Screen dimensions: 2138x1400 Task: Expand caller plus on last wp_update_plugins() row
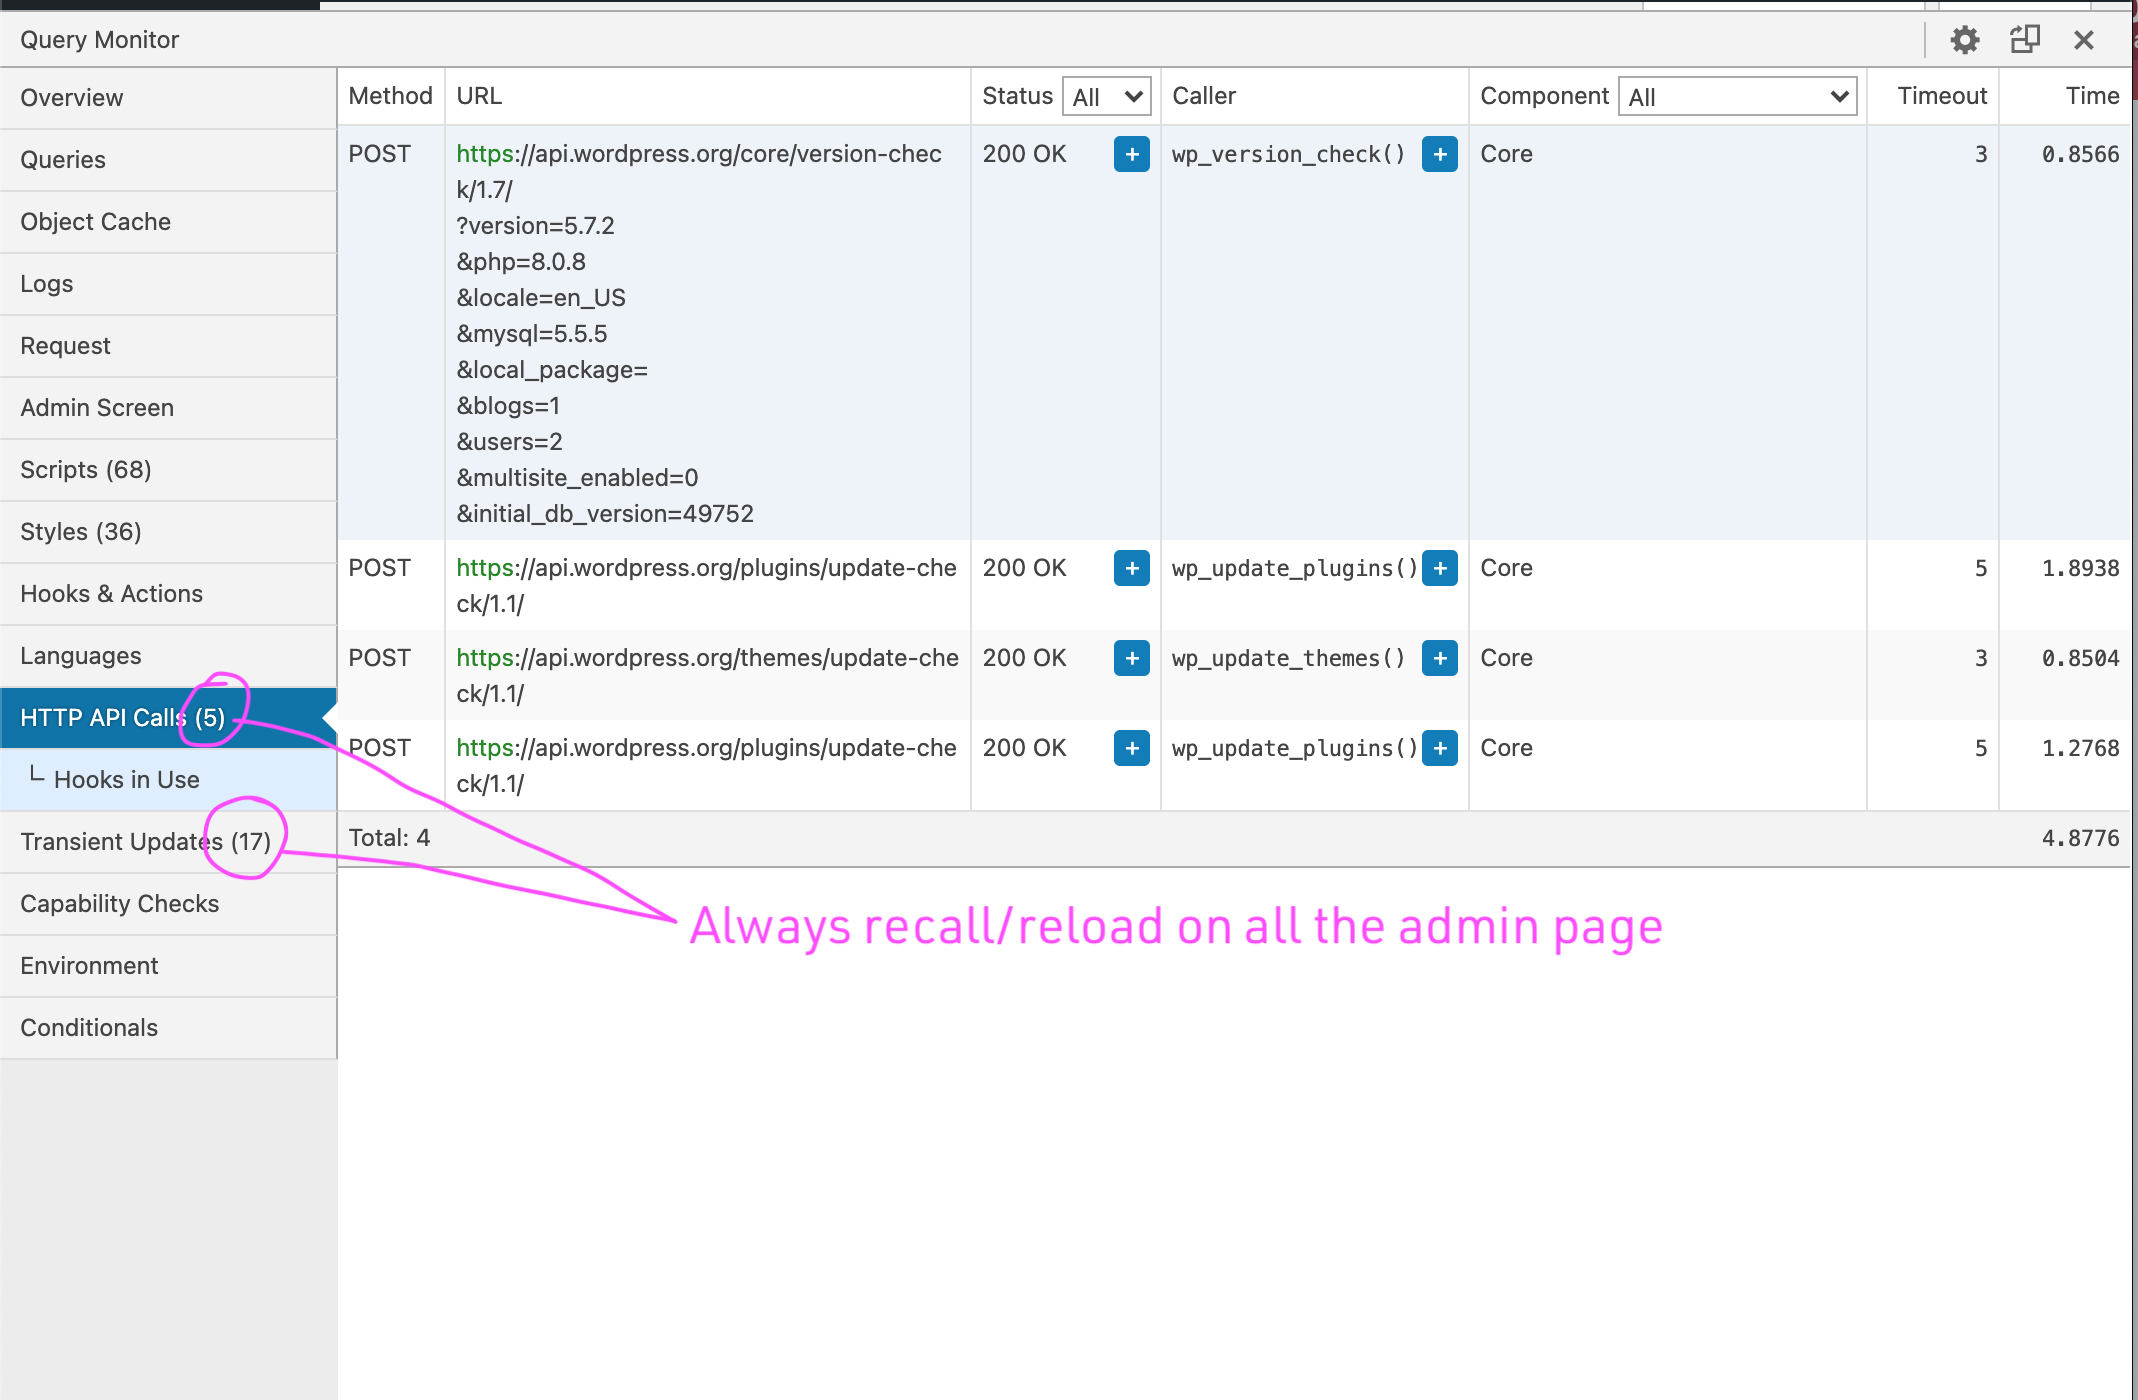pos(1439,748)
